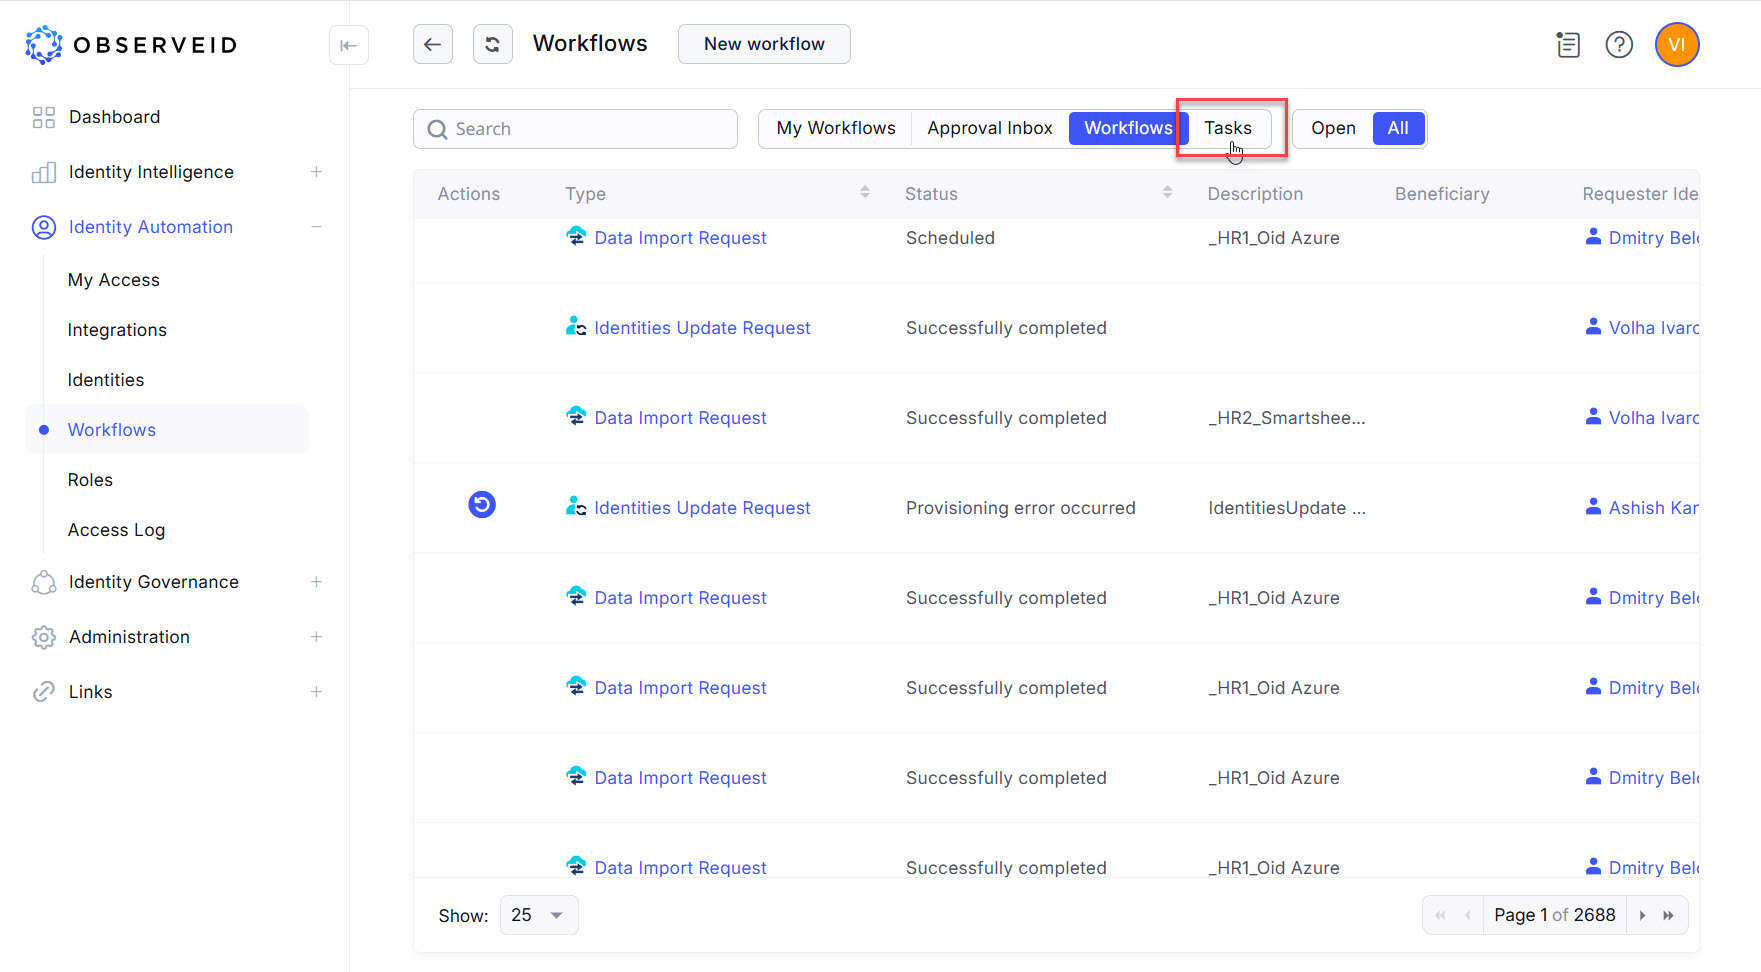
Task: Jump to the last page
Action: 1668,915
